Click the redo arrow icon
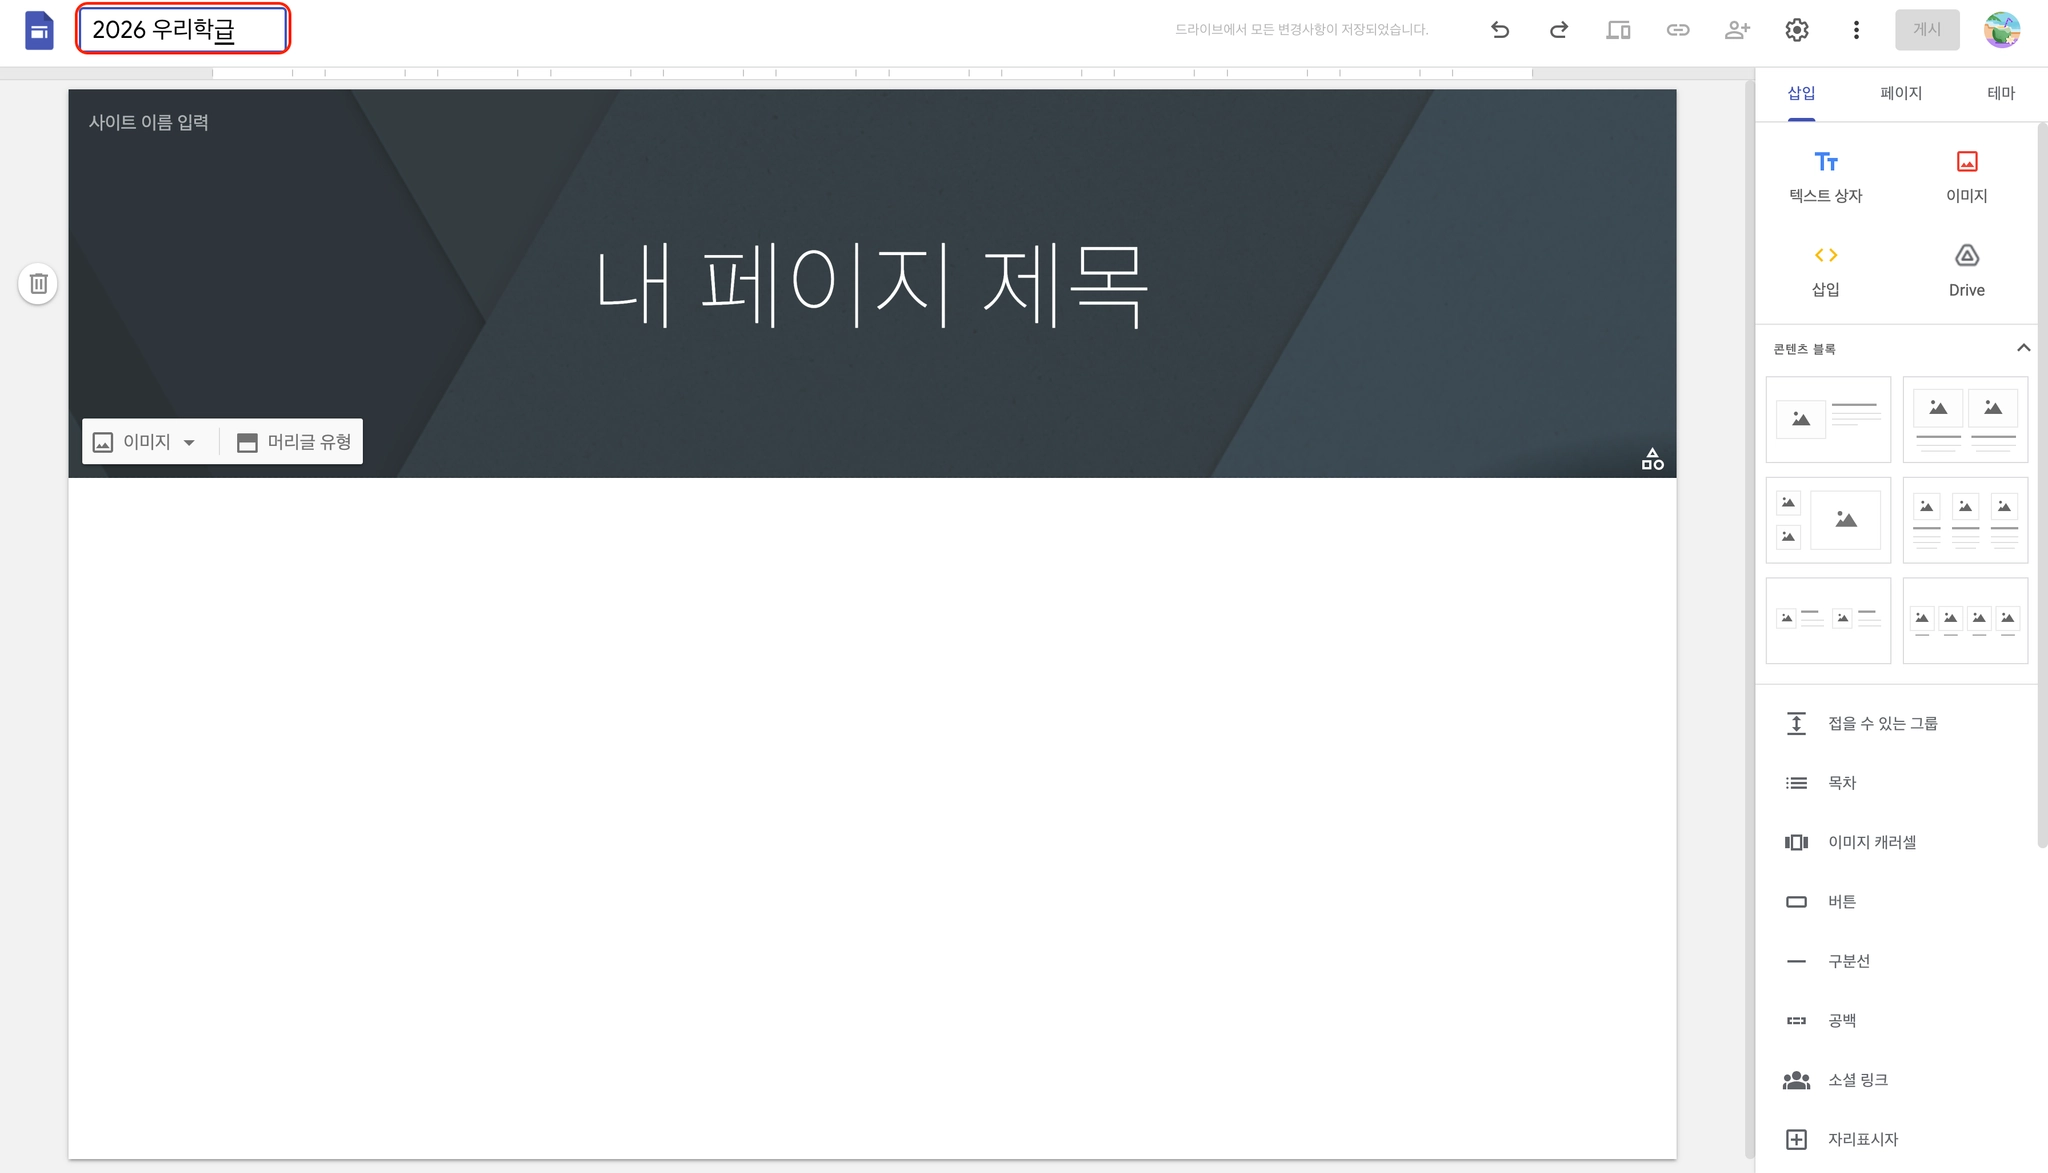Image resolution: width=2048 pixels, height=1173 pixels. [1559, 30]
